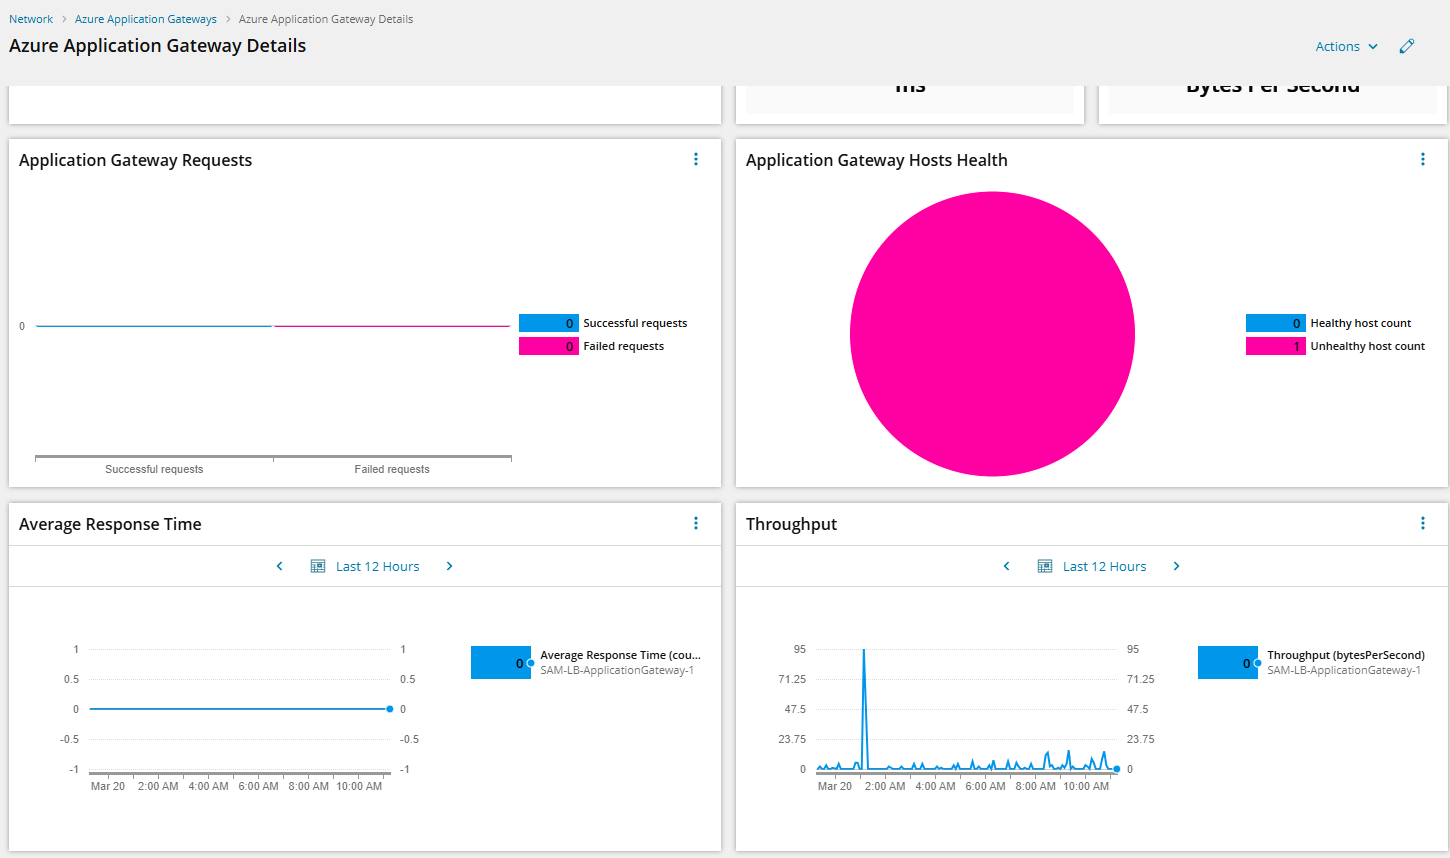Open the Azure Application Gateways breadcrumb
Viewport: 1450px width, 858px height.
[x=146, y=19]
